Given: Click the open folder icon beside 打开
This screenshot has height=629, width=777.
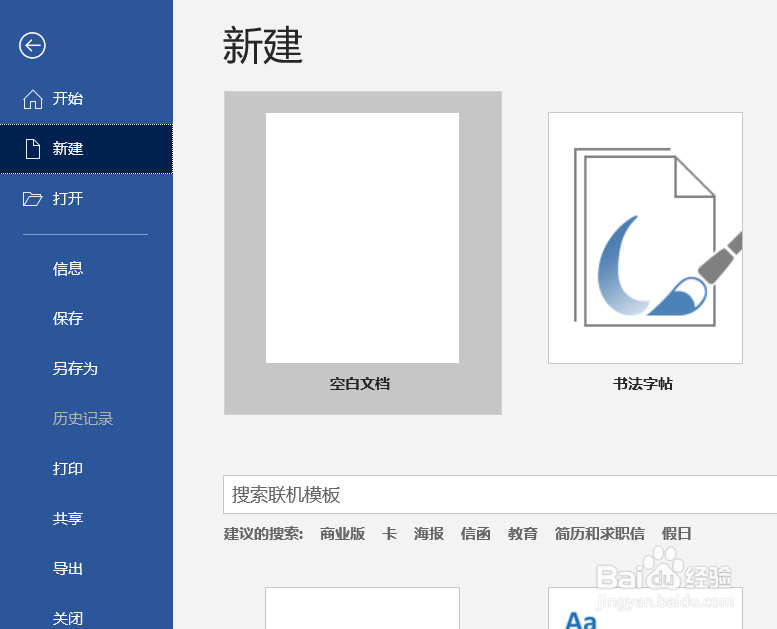Looking at the screenshot, I should coord(33,199).
